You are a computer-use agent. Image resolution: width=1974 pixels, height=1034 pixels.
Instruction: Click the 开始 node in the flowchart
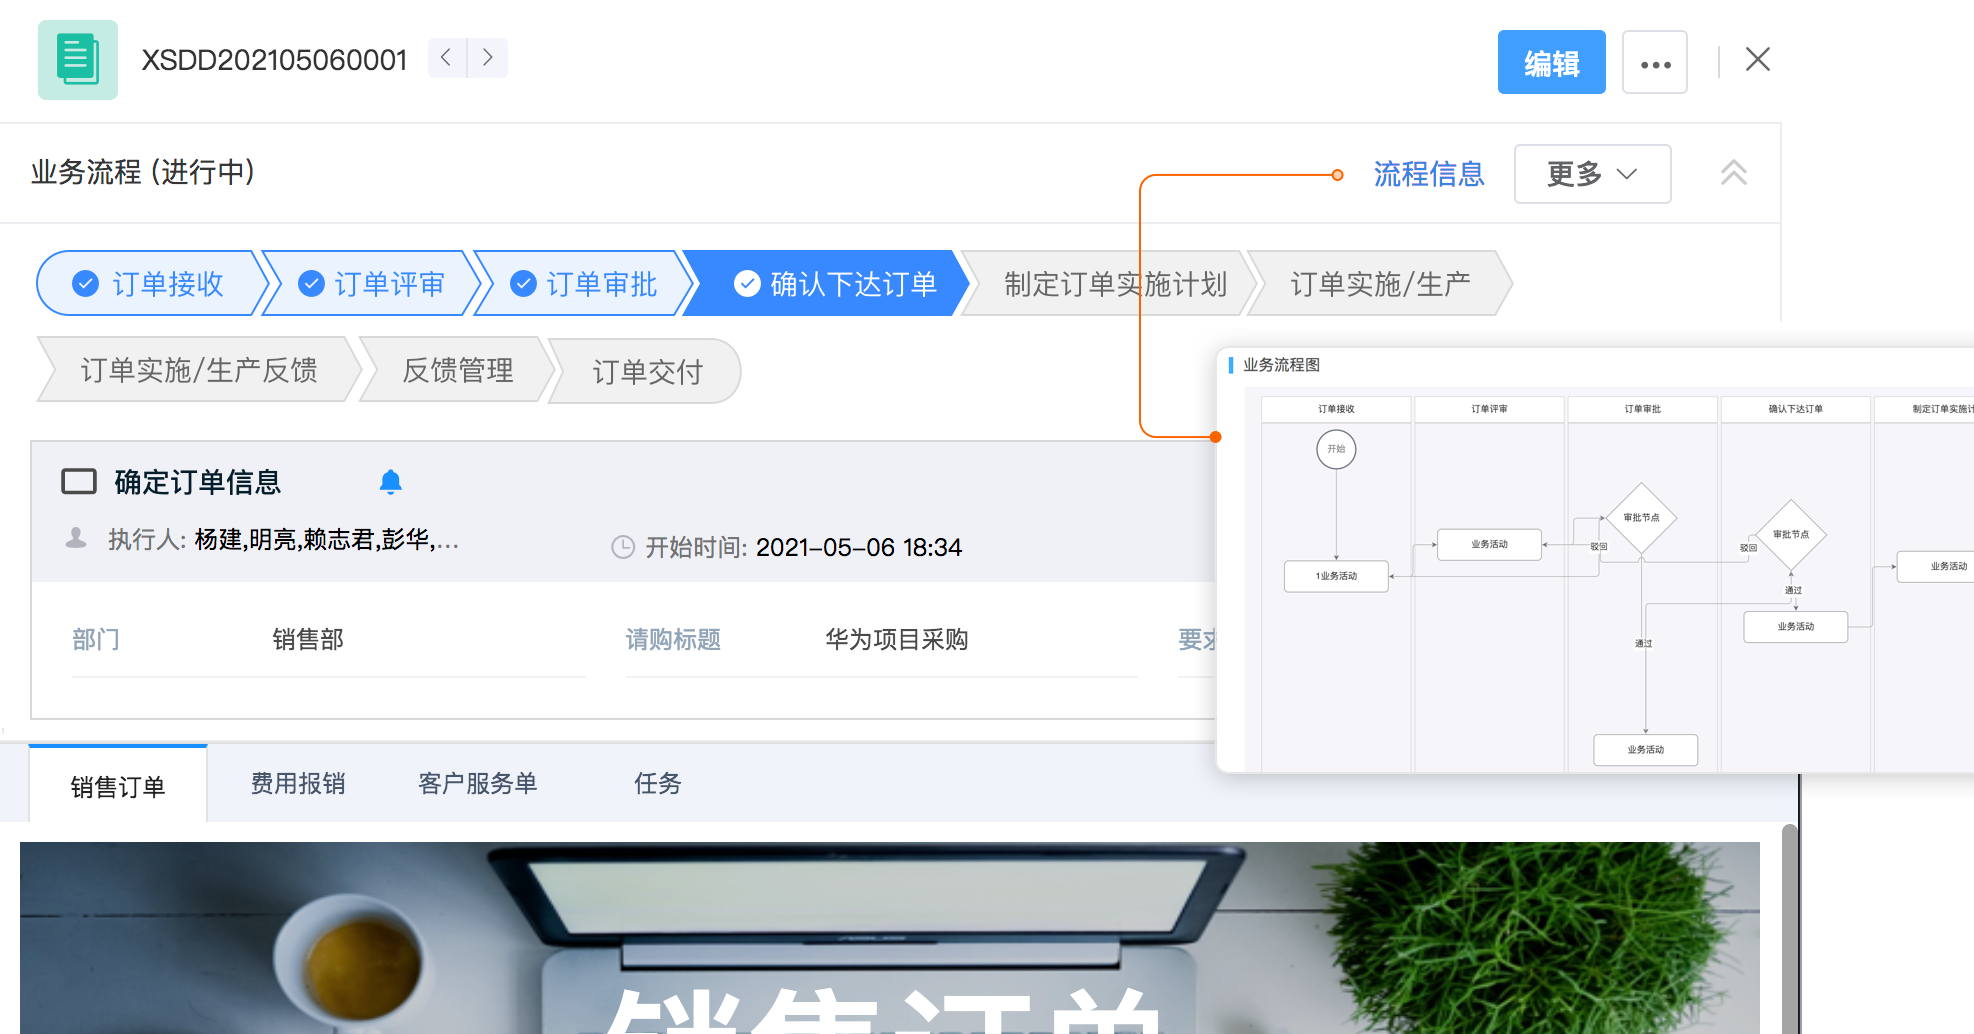[1336, 449]
